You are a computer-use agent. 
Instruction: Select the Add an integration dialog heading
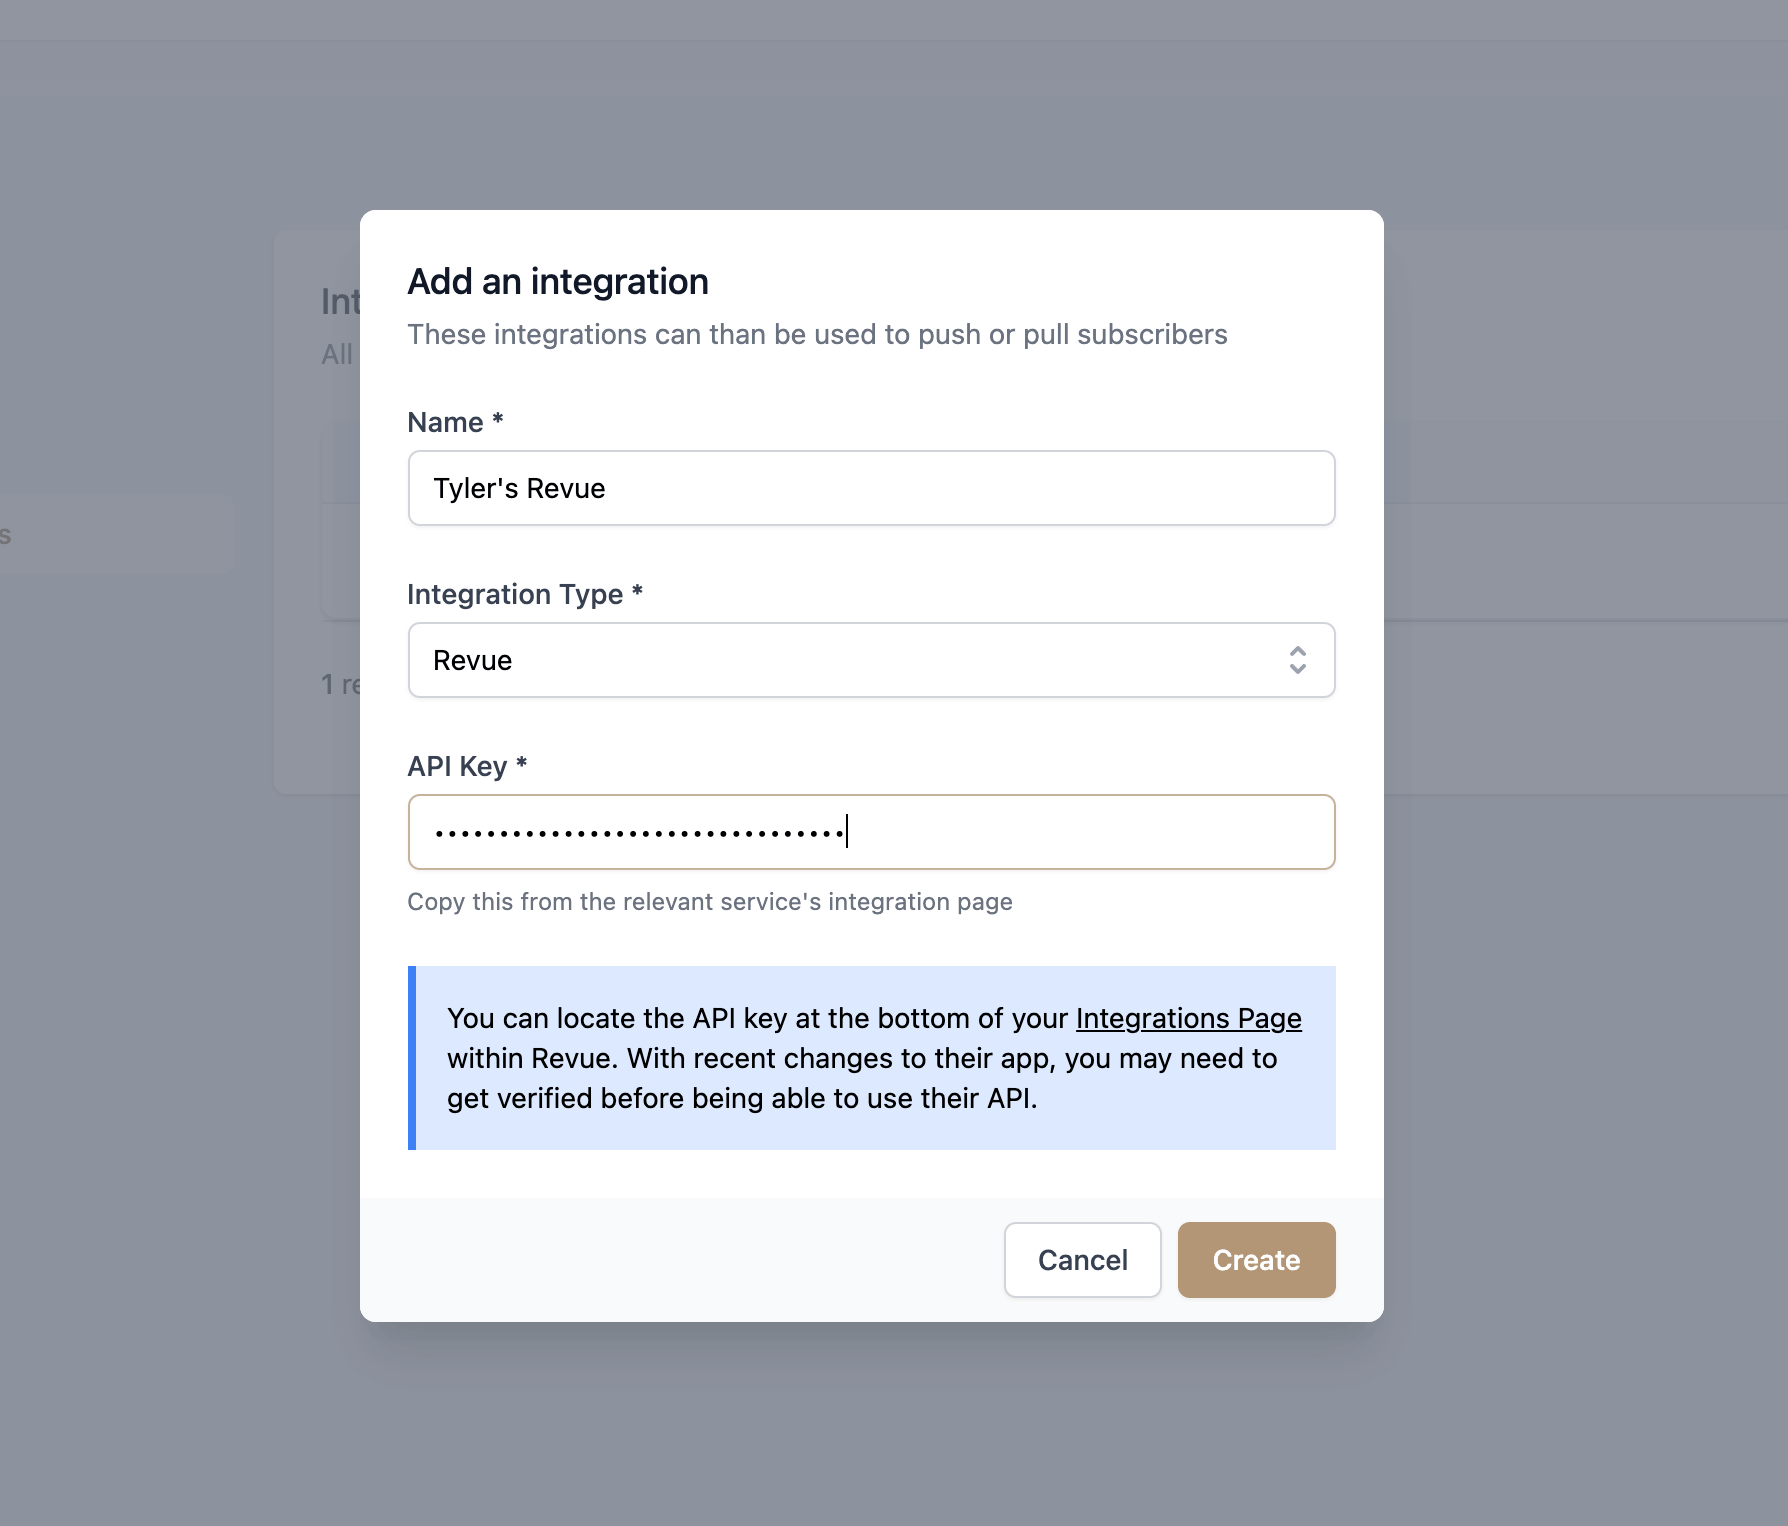click(558, 282)
